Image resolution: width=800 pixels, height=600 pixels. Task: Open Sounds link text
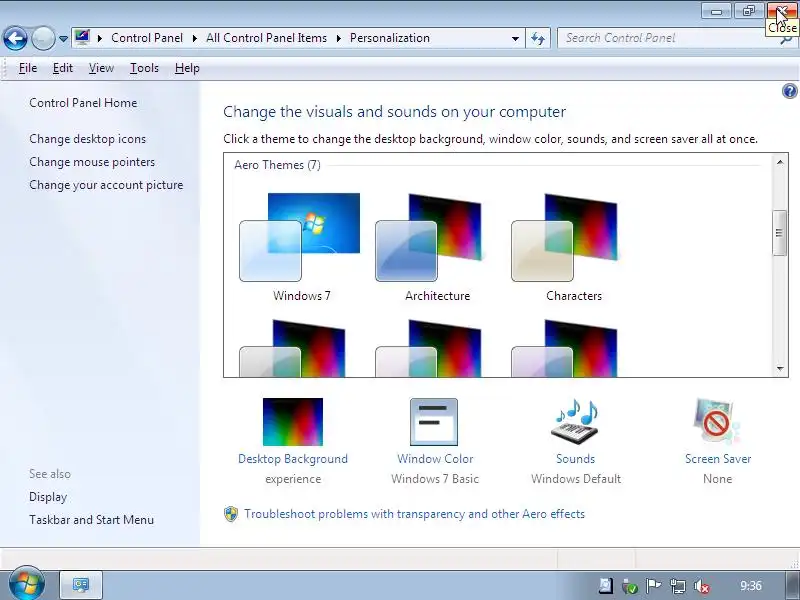576,459
